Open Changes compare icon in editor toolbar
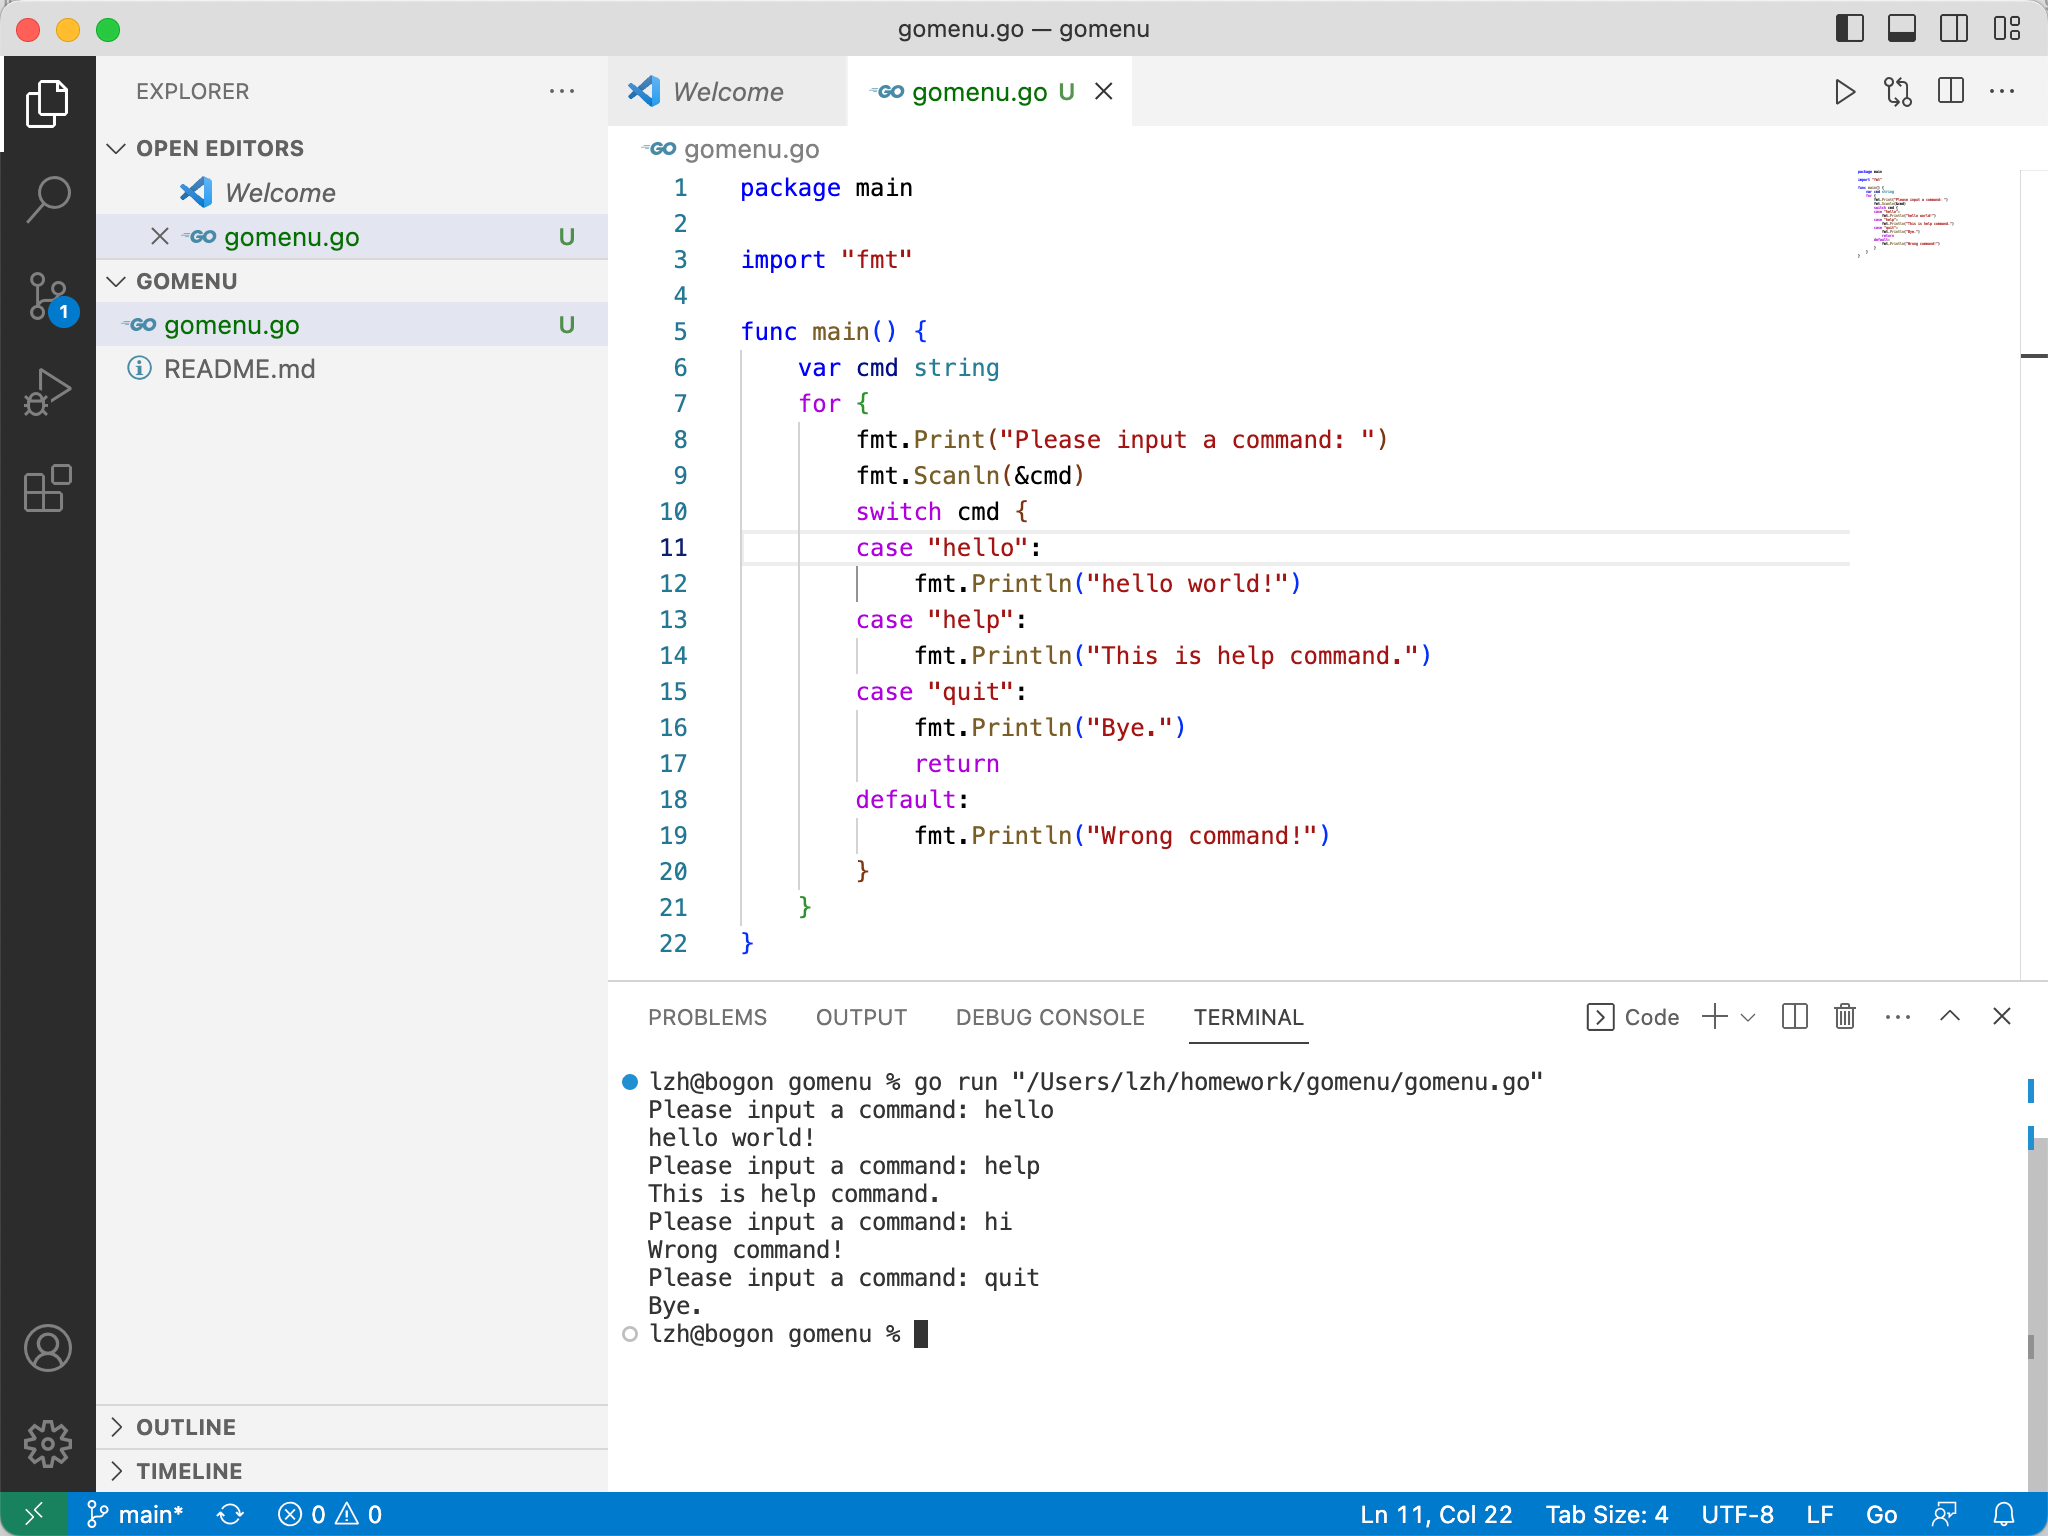This screenshot has width=2048, height=1536. tap(1897, 92)
